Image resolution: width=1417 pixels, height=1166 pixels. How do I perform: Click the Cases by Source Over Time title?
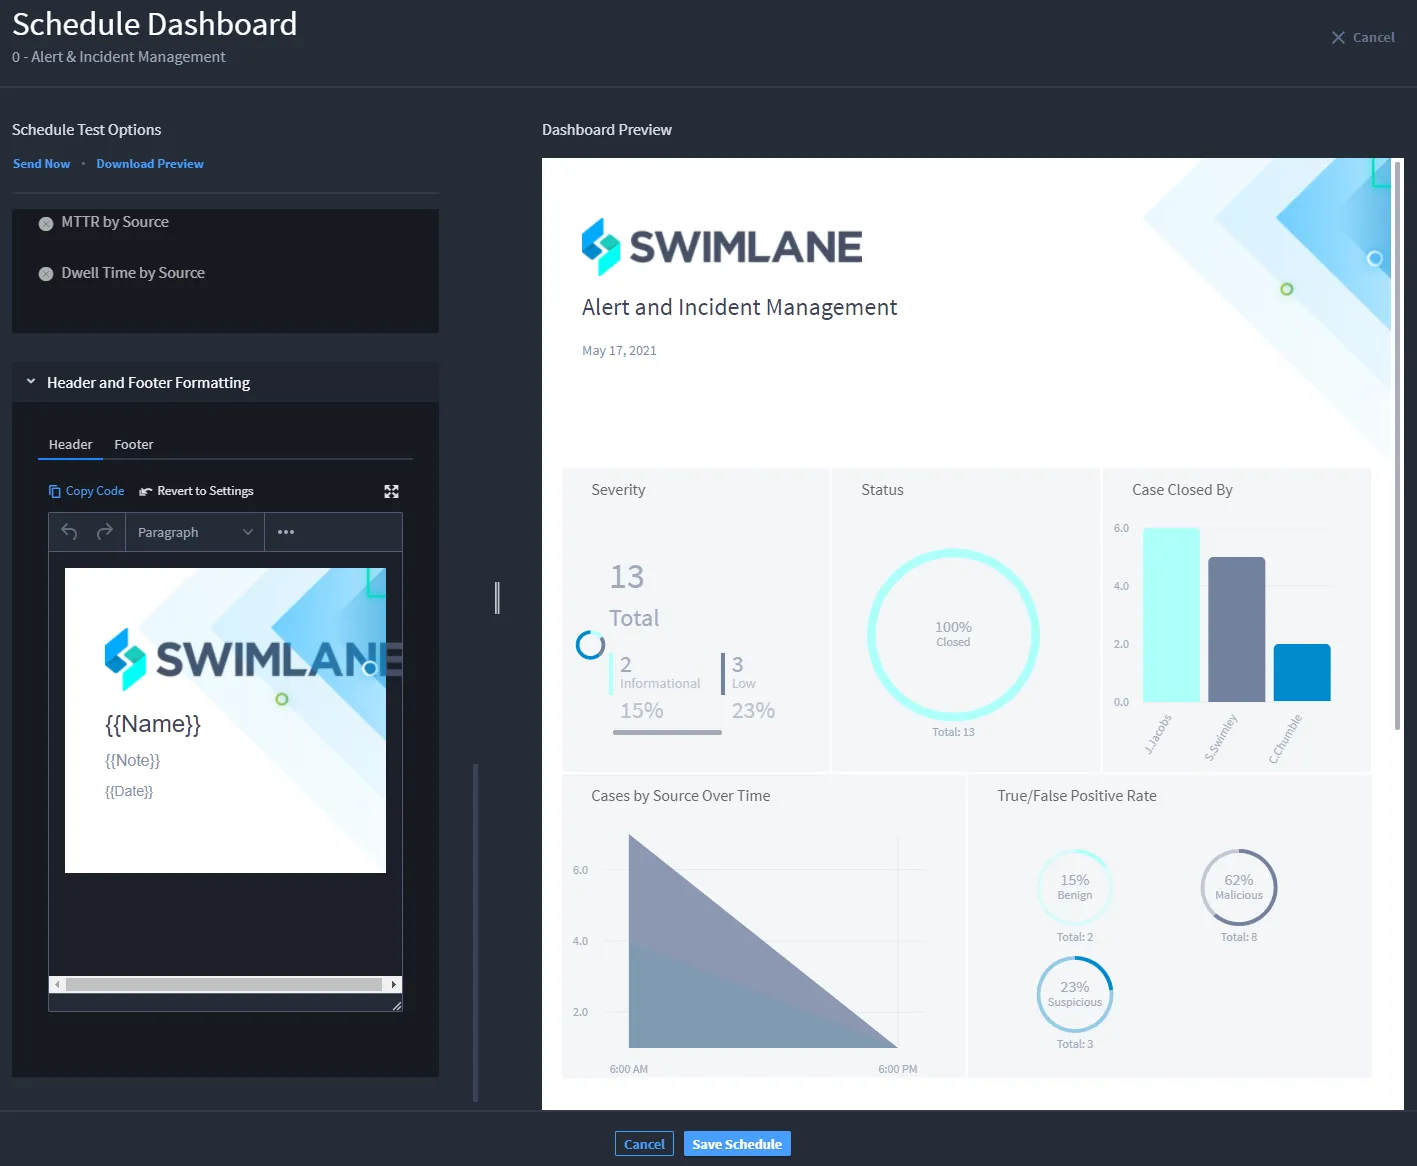point(681,796)
